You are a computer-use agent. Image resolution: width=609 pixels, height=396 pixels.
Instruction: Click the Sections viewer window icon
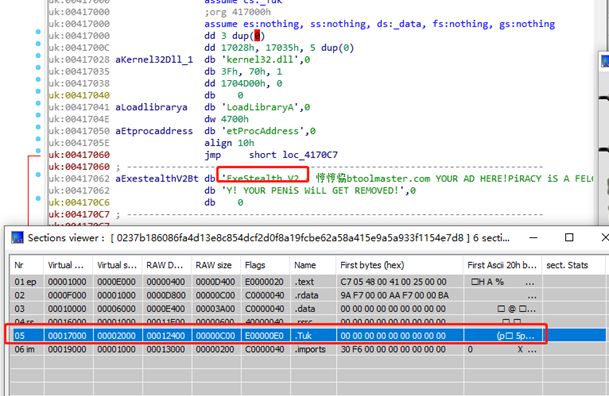pyautogui.click(x=17, y=238)
